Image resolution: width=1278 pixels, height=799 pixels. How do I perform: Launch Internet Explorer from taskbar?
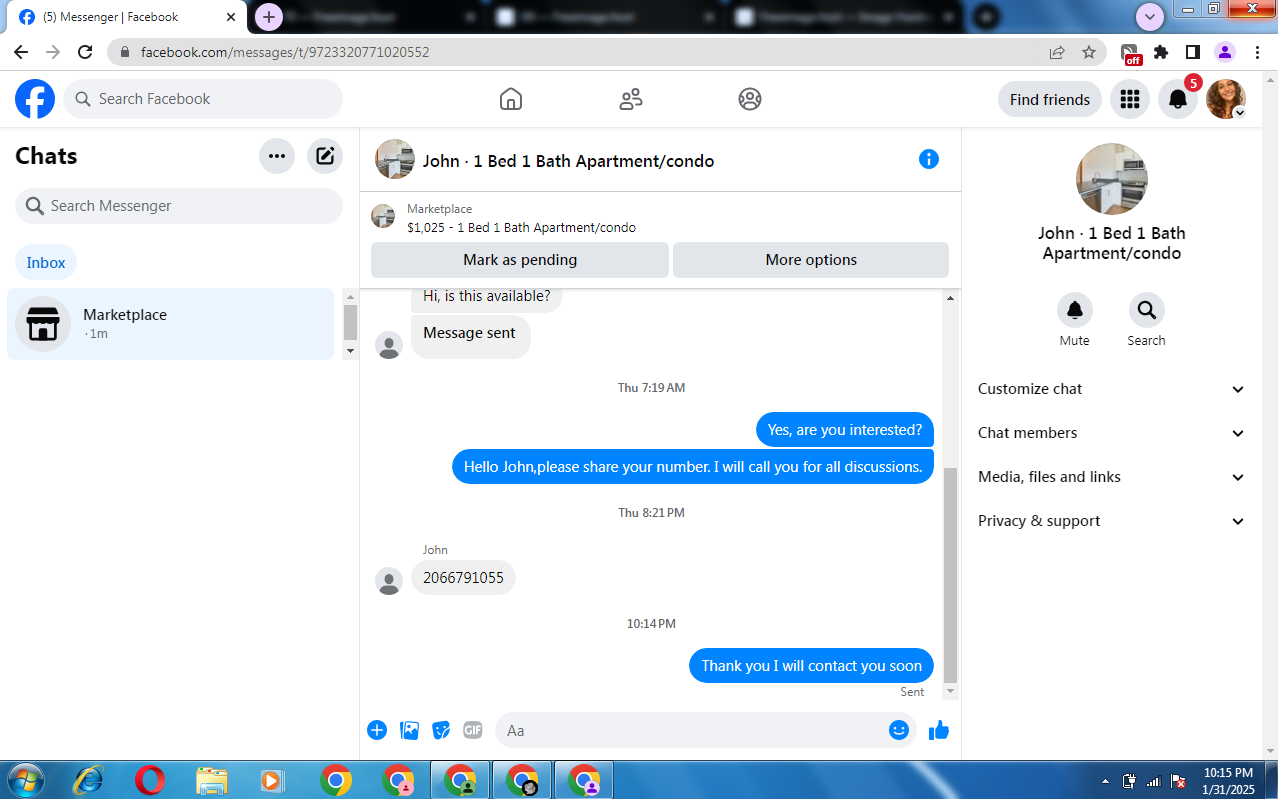[88, 780]
